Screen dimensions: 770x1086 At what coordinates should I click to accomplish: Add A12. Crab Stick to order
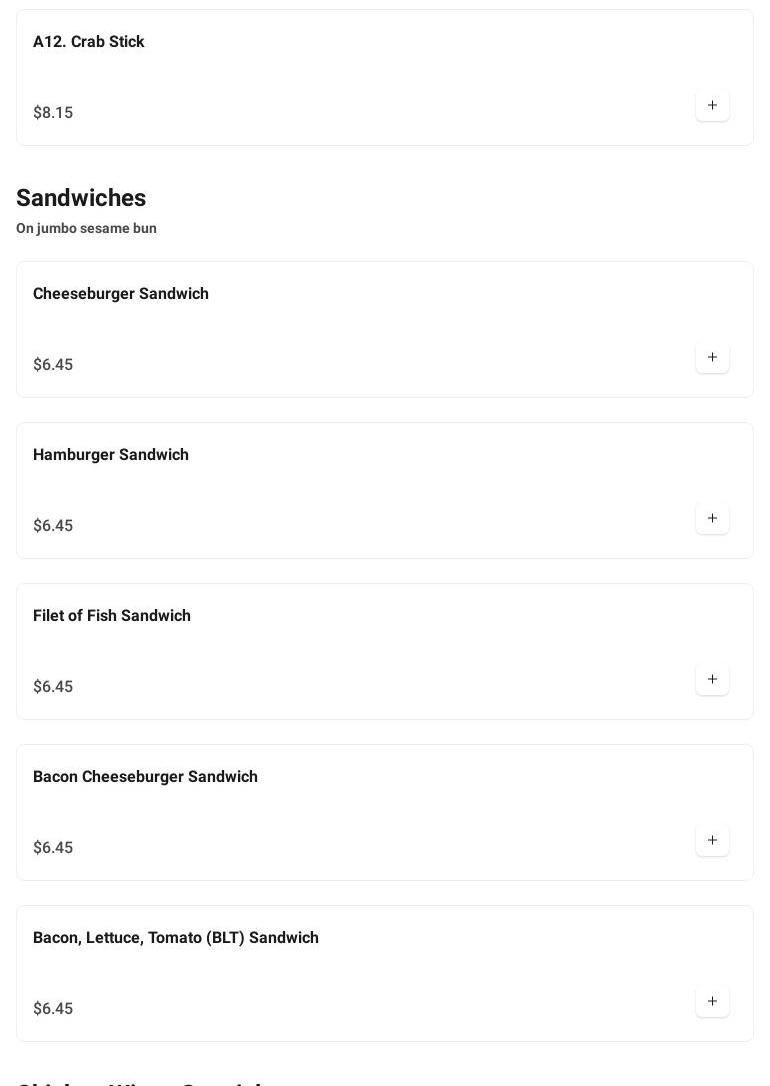[712, 105]
